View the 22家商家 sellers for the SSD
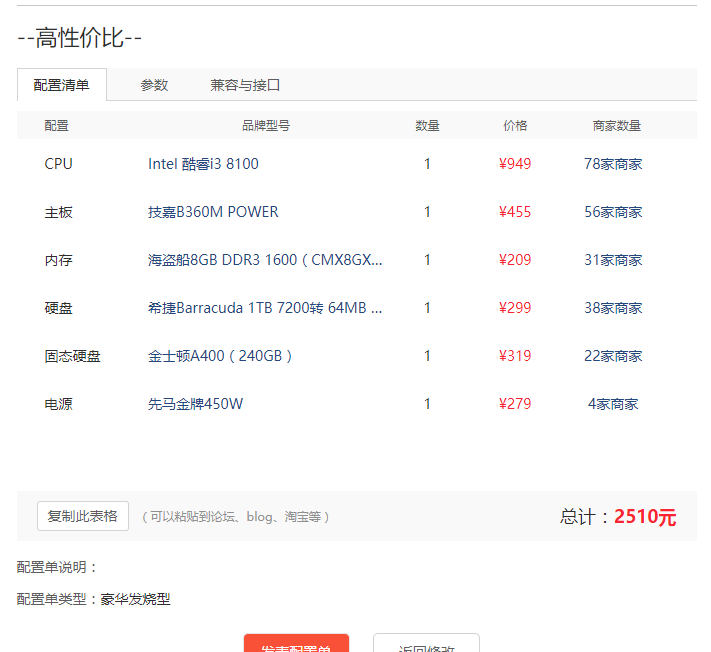The height and width of the screenshot is (652, 711). coord(613,356)
